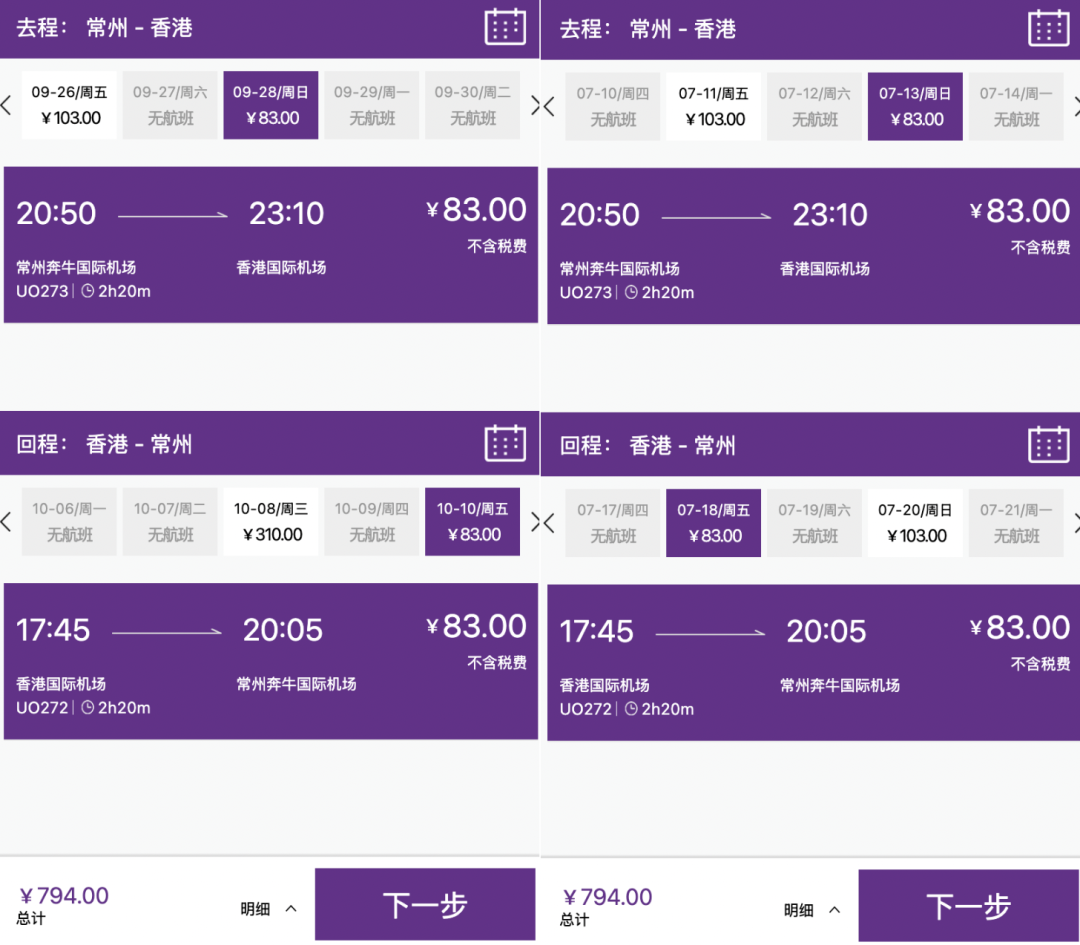Image resolution: width=1080 pixels, height=945 pixels.
Task: Click previous-dates arrow beside 10-06/周一
Action: 6,522
